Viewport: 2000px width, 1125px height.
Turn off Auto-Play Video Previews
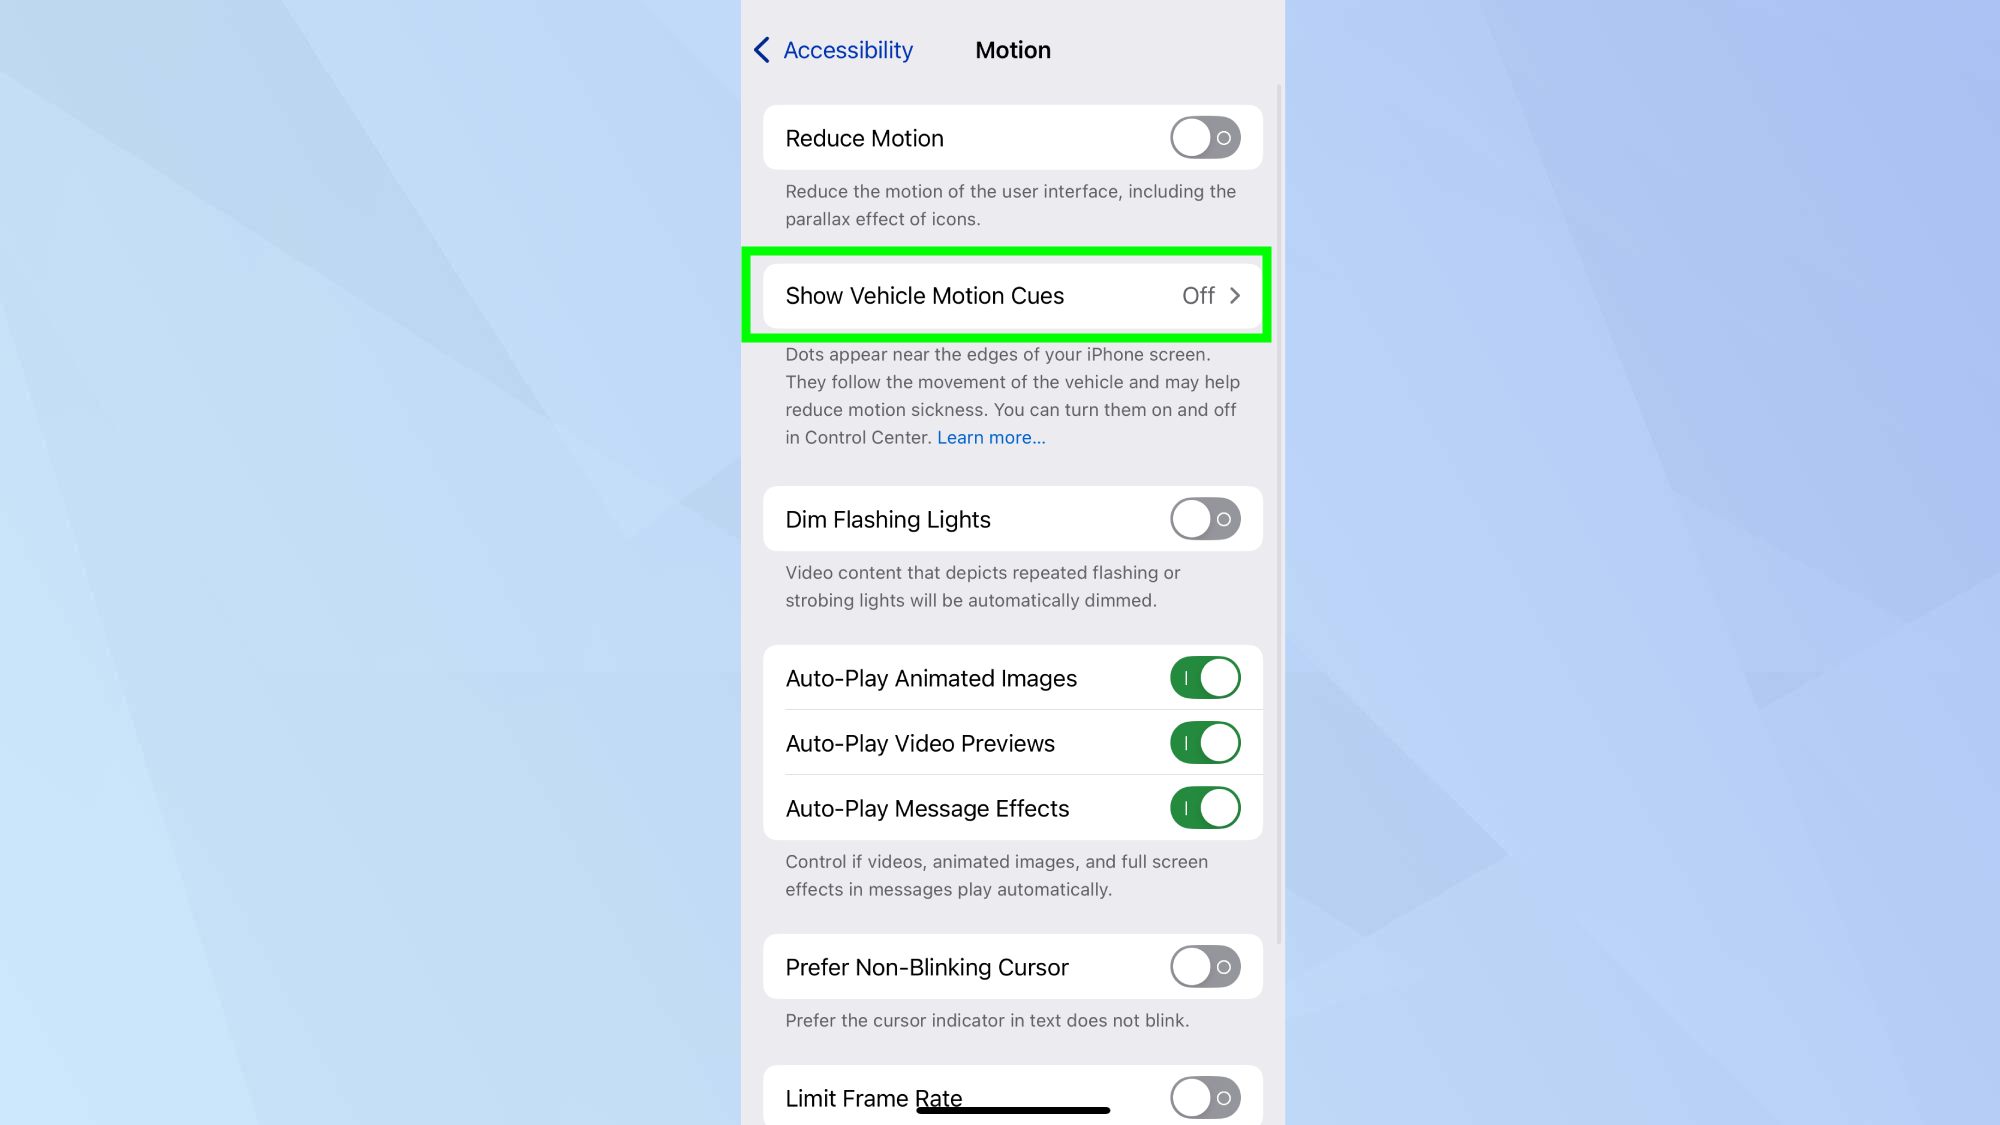1205,743
